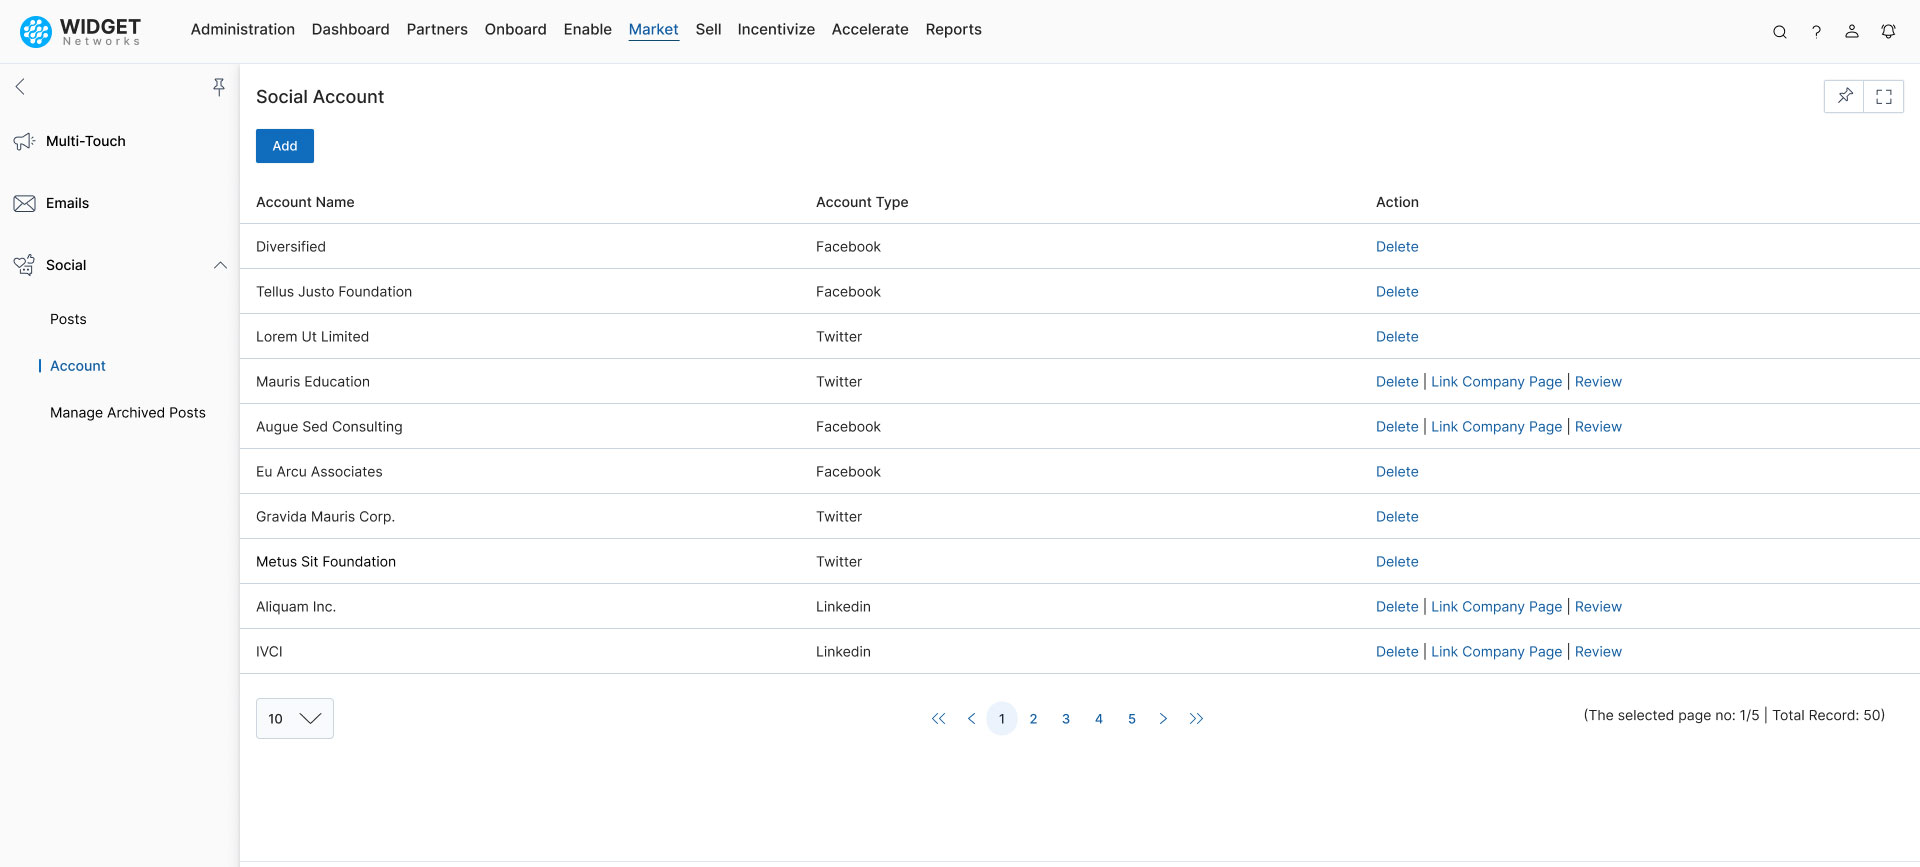Image resolution: width=1920 pixels, height=867 pixels.
Task: Click the Account Type column header
Action: click(x=862, y=202)
